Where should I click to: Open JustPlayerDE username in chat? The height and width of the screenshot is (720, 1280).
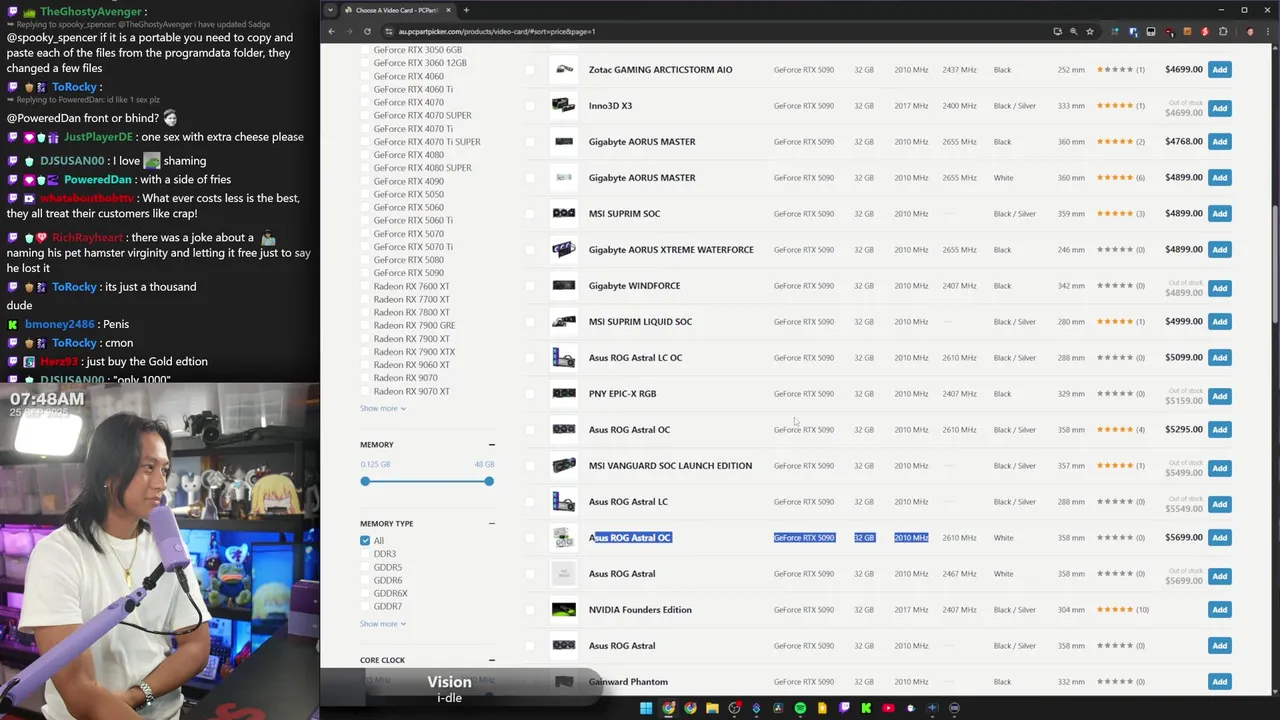pyautogui.click(x=98, y=137)
